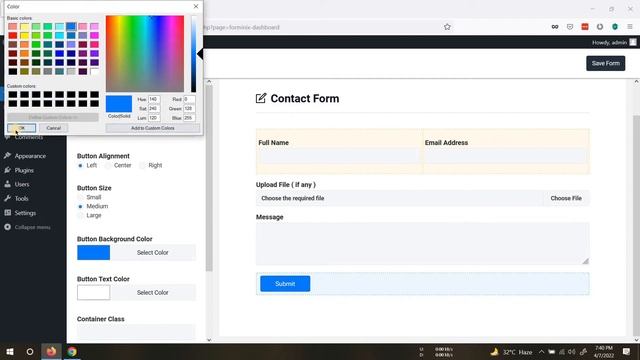Click the Green value field
The width and height of the screenshot is (640, 360).
(x=189, y=109)
